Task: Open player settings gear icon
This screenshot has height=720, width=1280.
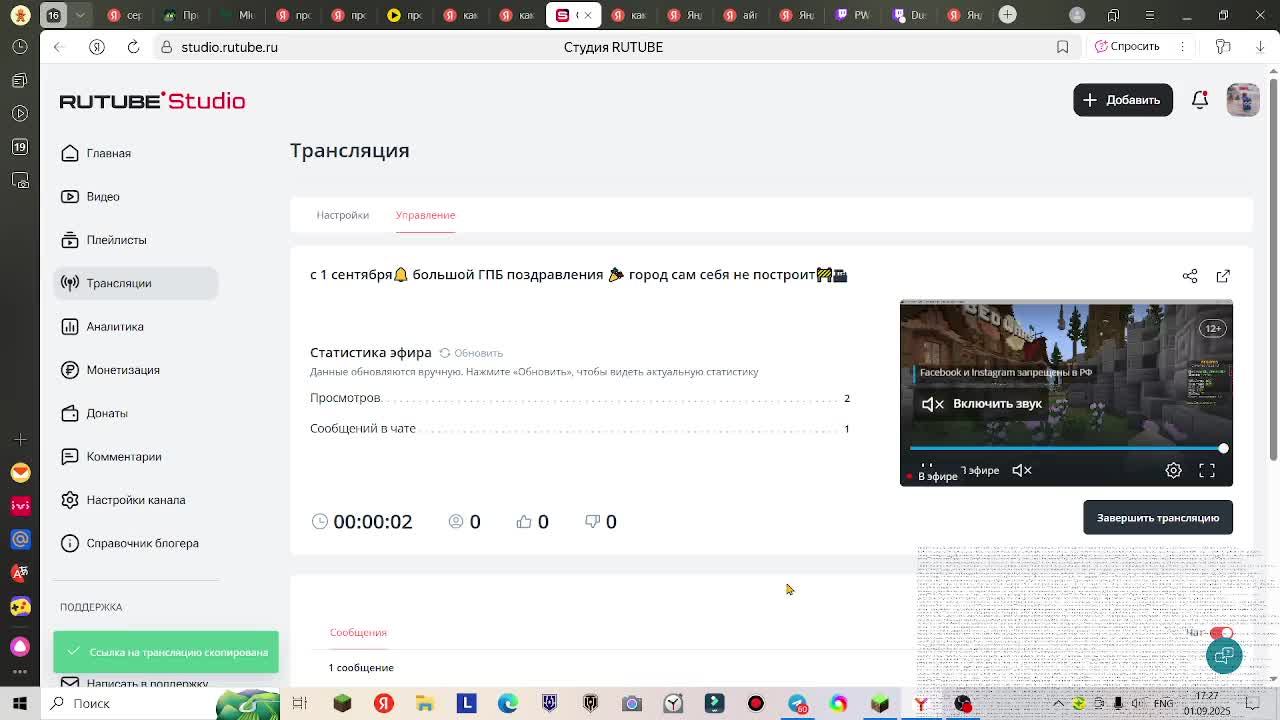Action: tap(1174, 470)
